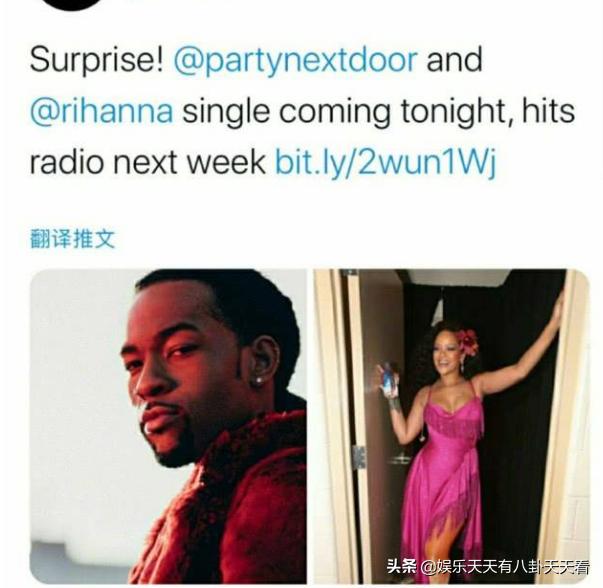
Task: Click the pink flower in her hair
Action: tap(467, 341)
